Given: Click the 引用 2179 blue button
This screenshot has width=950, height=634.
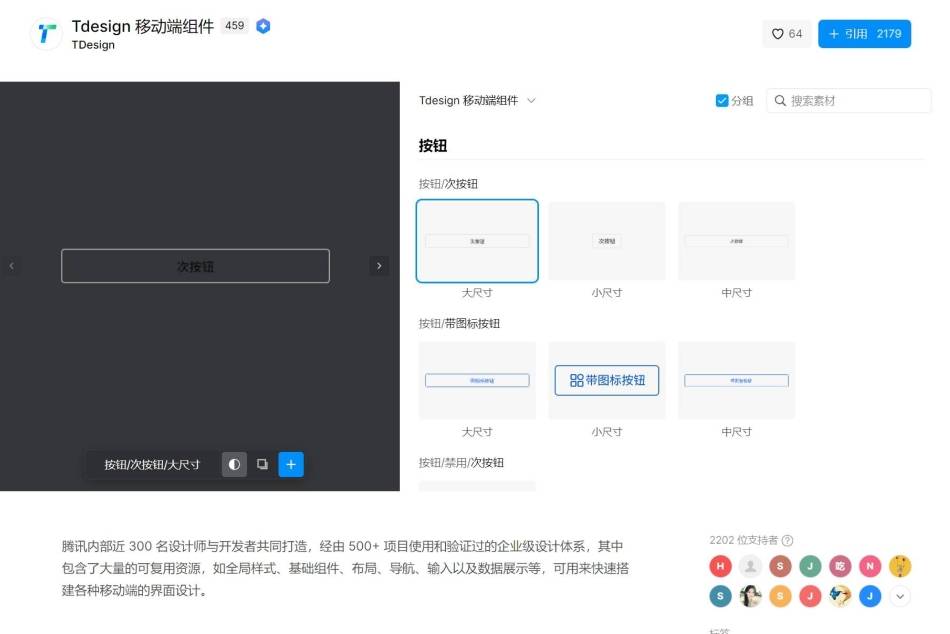Looking at the screenshot, I should coord(864,33).
